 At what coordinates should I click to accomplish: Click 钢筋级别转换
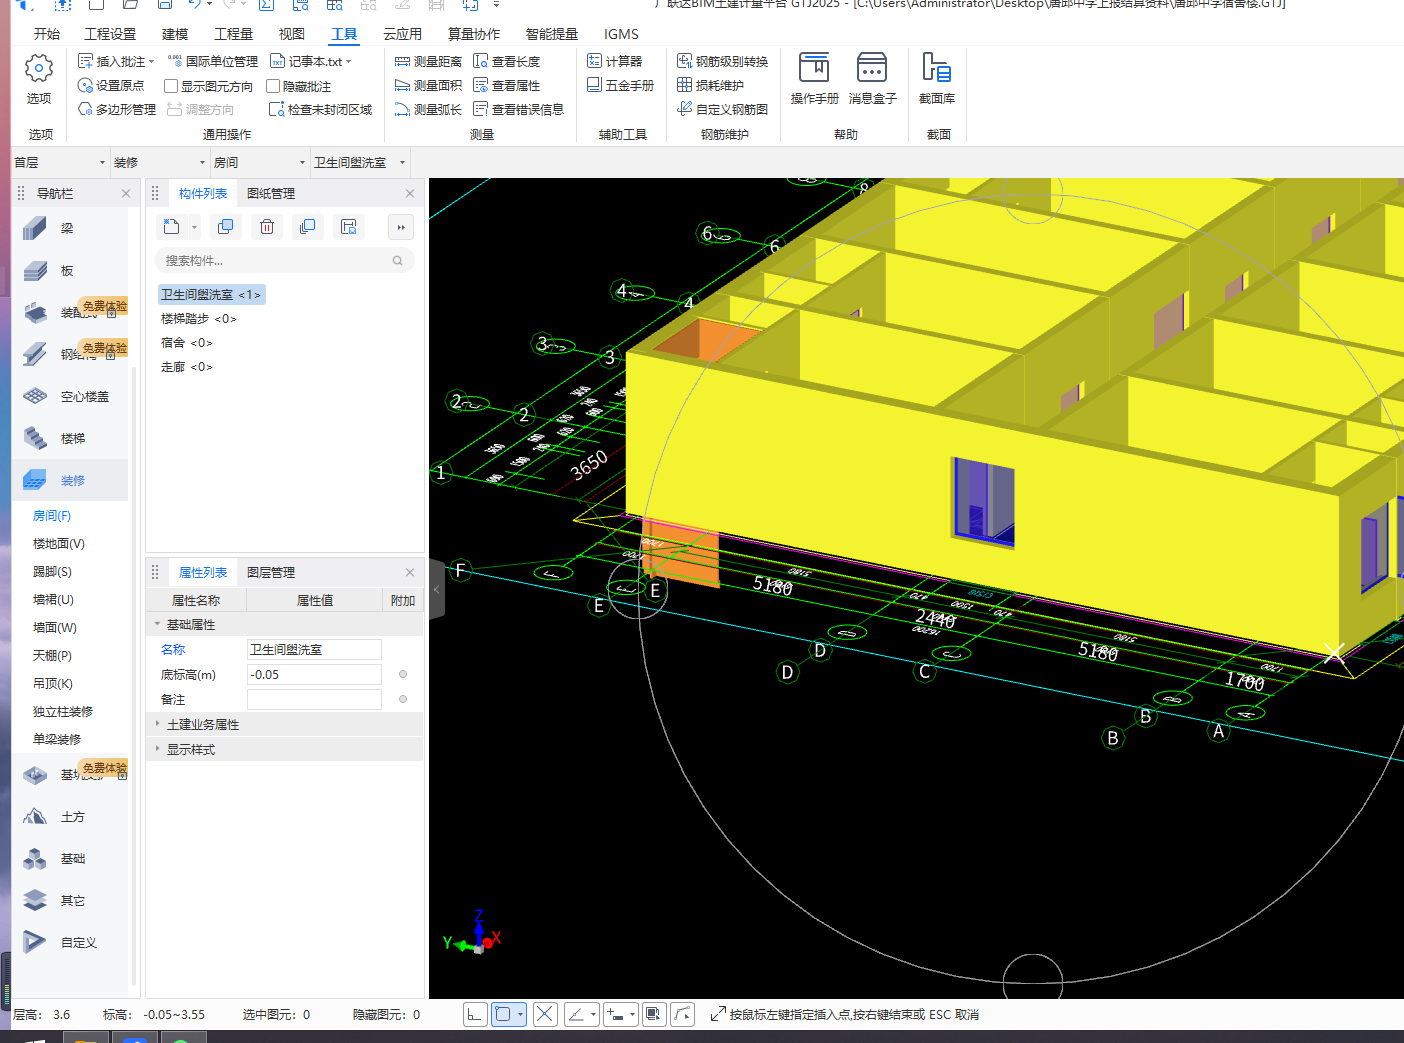click(723, 61)
